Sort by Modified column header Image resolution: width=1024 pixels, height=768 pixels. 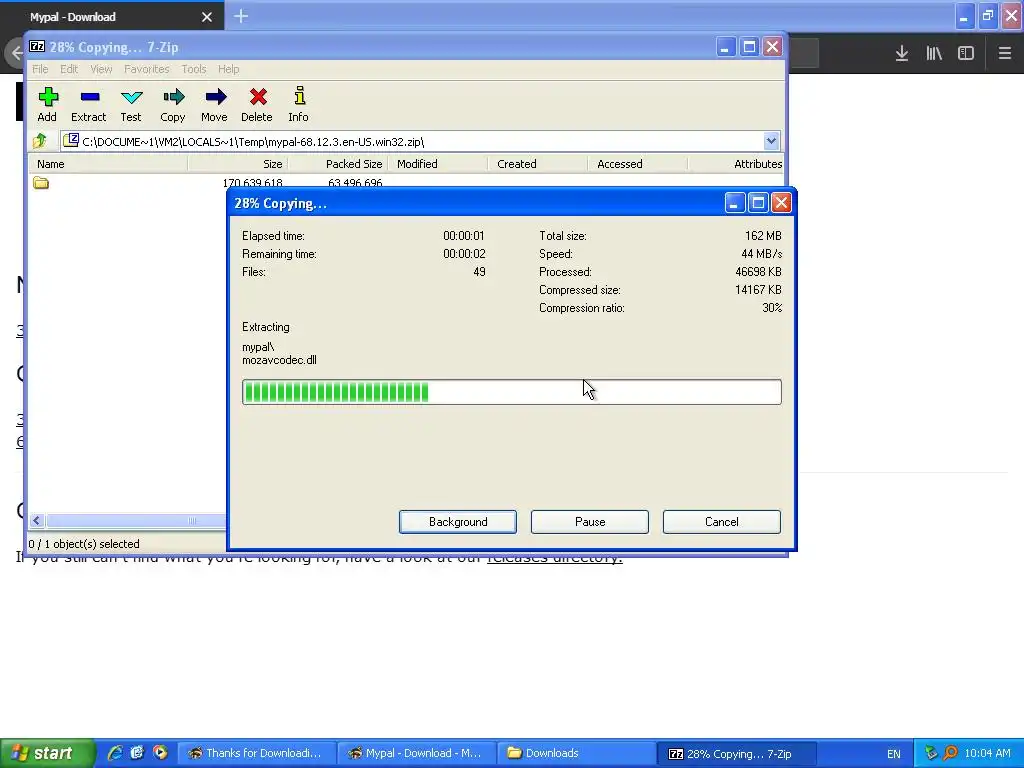[438, 164]
